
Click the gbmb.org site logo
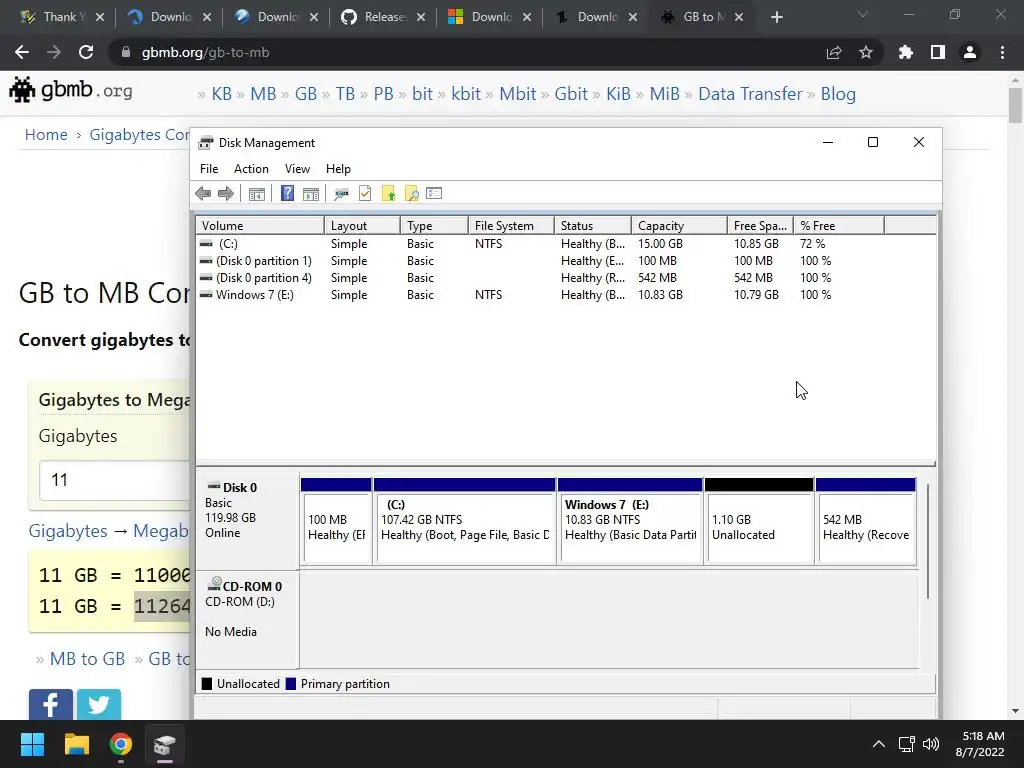pos(71,90)
